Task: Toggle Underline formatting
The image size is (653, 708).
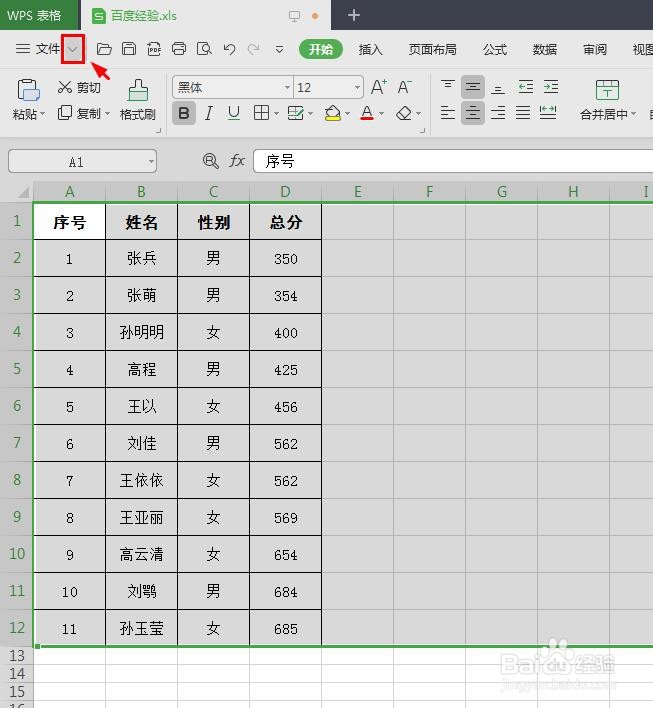Action: 233,113
